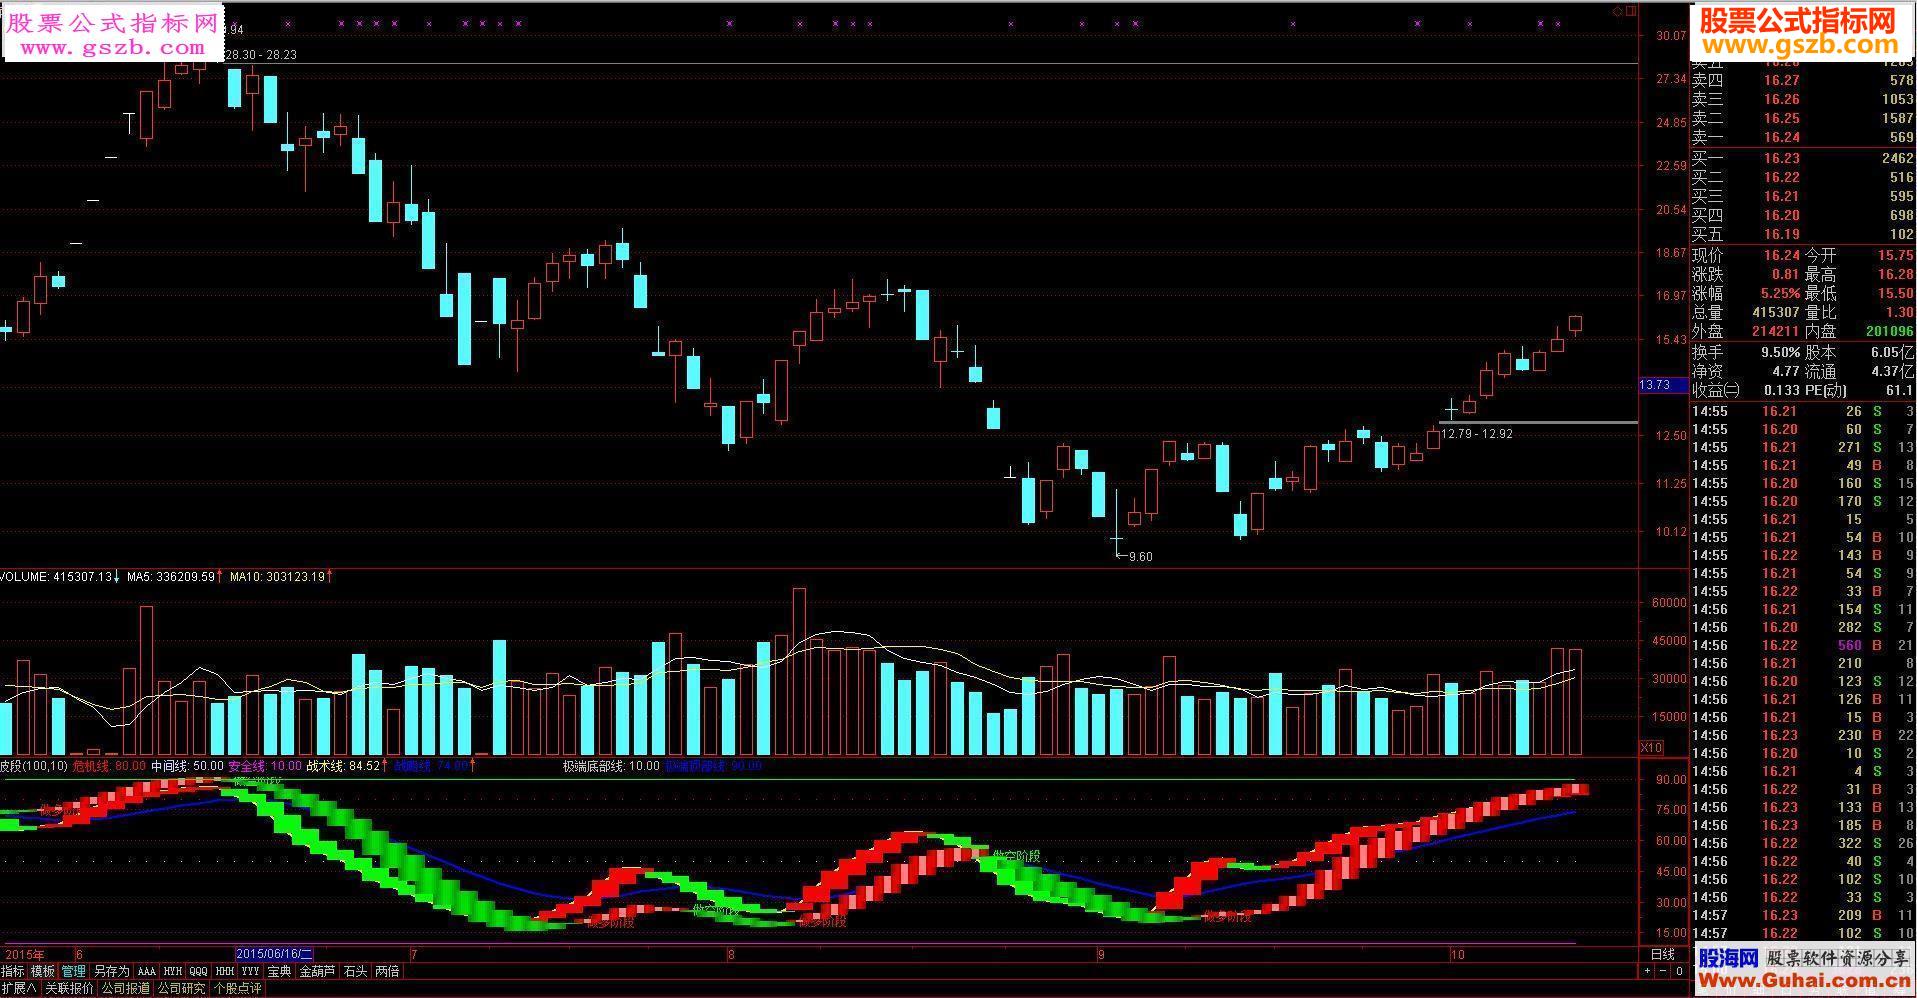Click the 另存为 tab
Viewport: 1917px width, 998px height.
(111, 971)
